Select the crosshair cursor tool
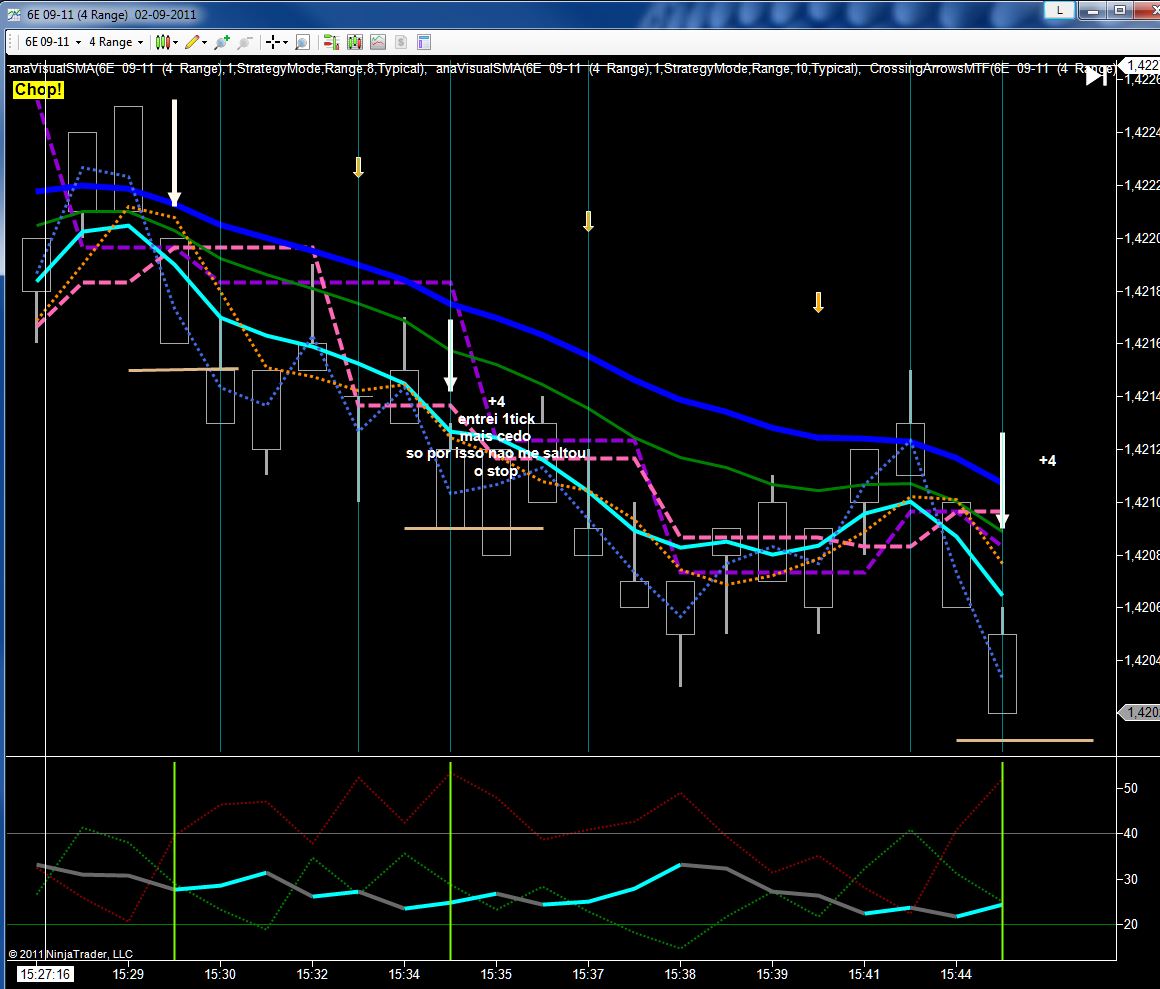This screenshot has height=989, width=1160. 272,42
